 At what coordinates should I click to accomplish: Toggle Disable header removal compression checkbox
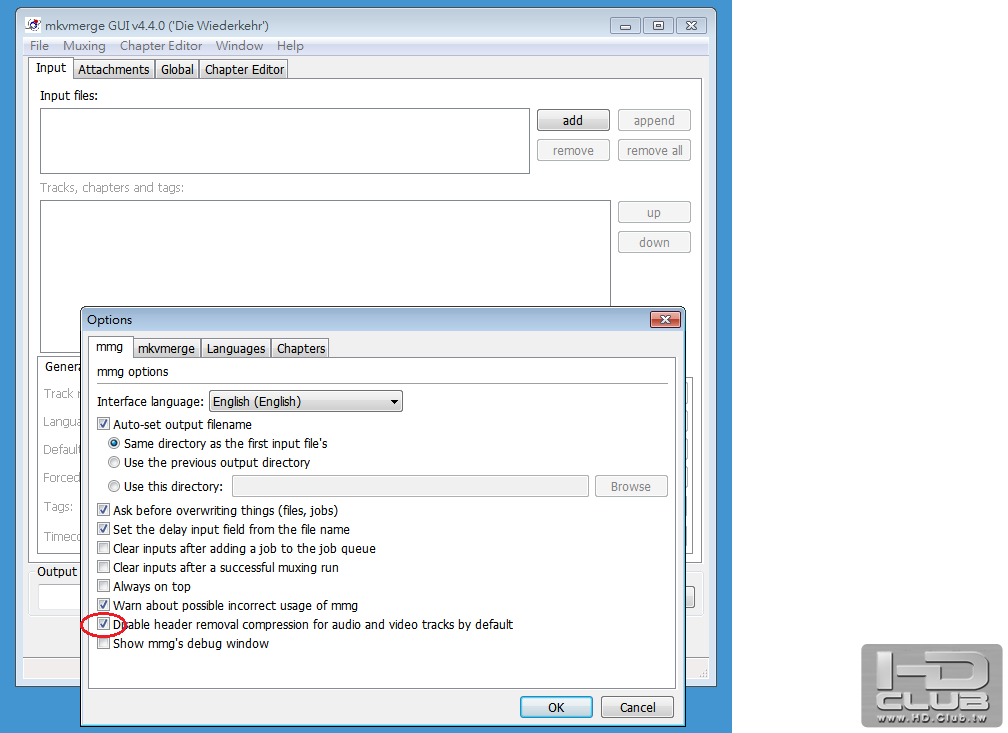click(x=103, y=624)
